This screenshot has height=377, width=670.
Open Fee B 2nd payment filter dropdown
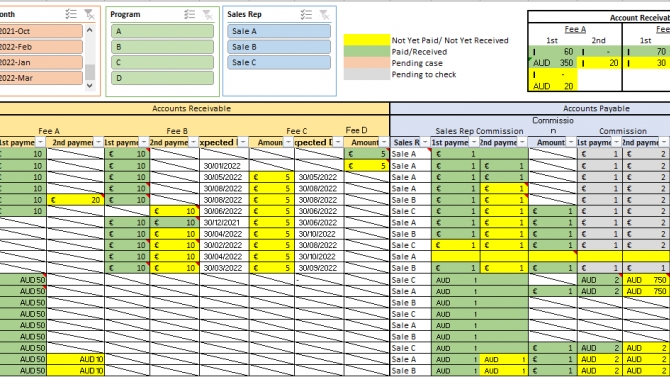click(x=194, y=142)
